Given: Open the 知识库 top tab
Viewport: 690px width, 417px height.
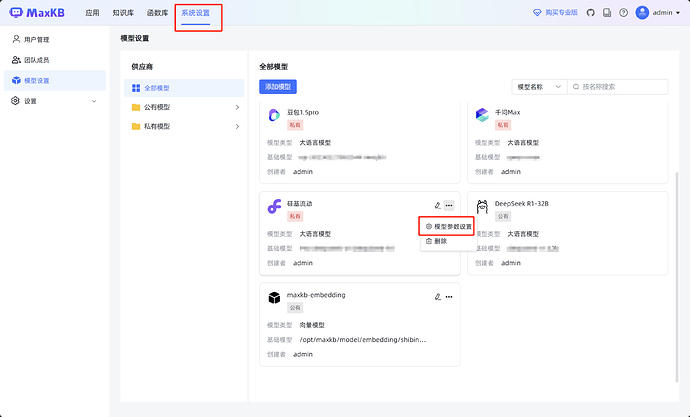Looking at the screenshot, I should click(123, 13).
